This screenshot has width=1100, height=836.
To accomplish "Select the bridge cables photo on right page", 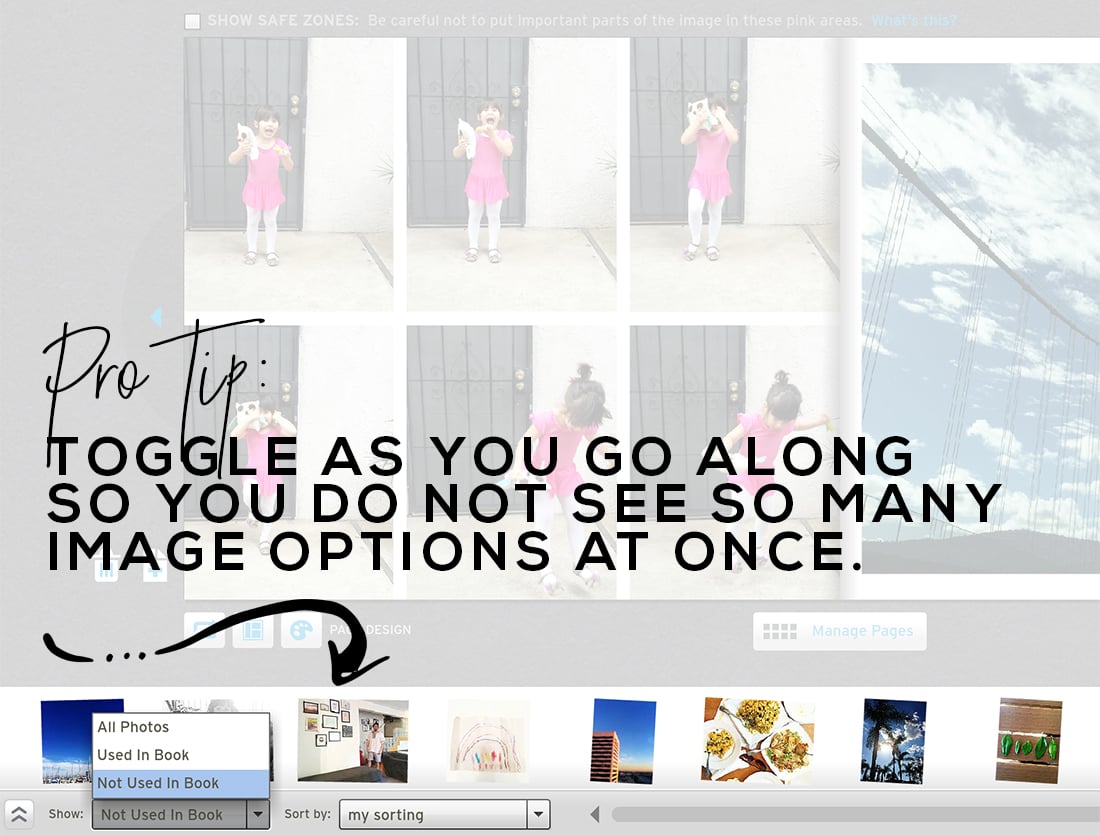I will tap(981, 318).
